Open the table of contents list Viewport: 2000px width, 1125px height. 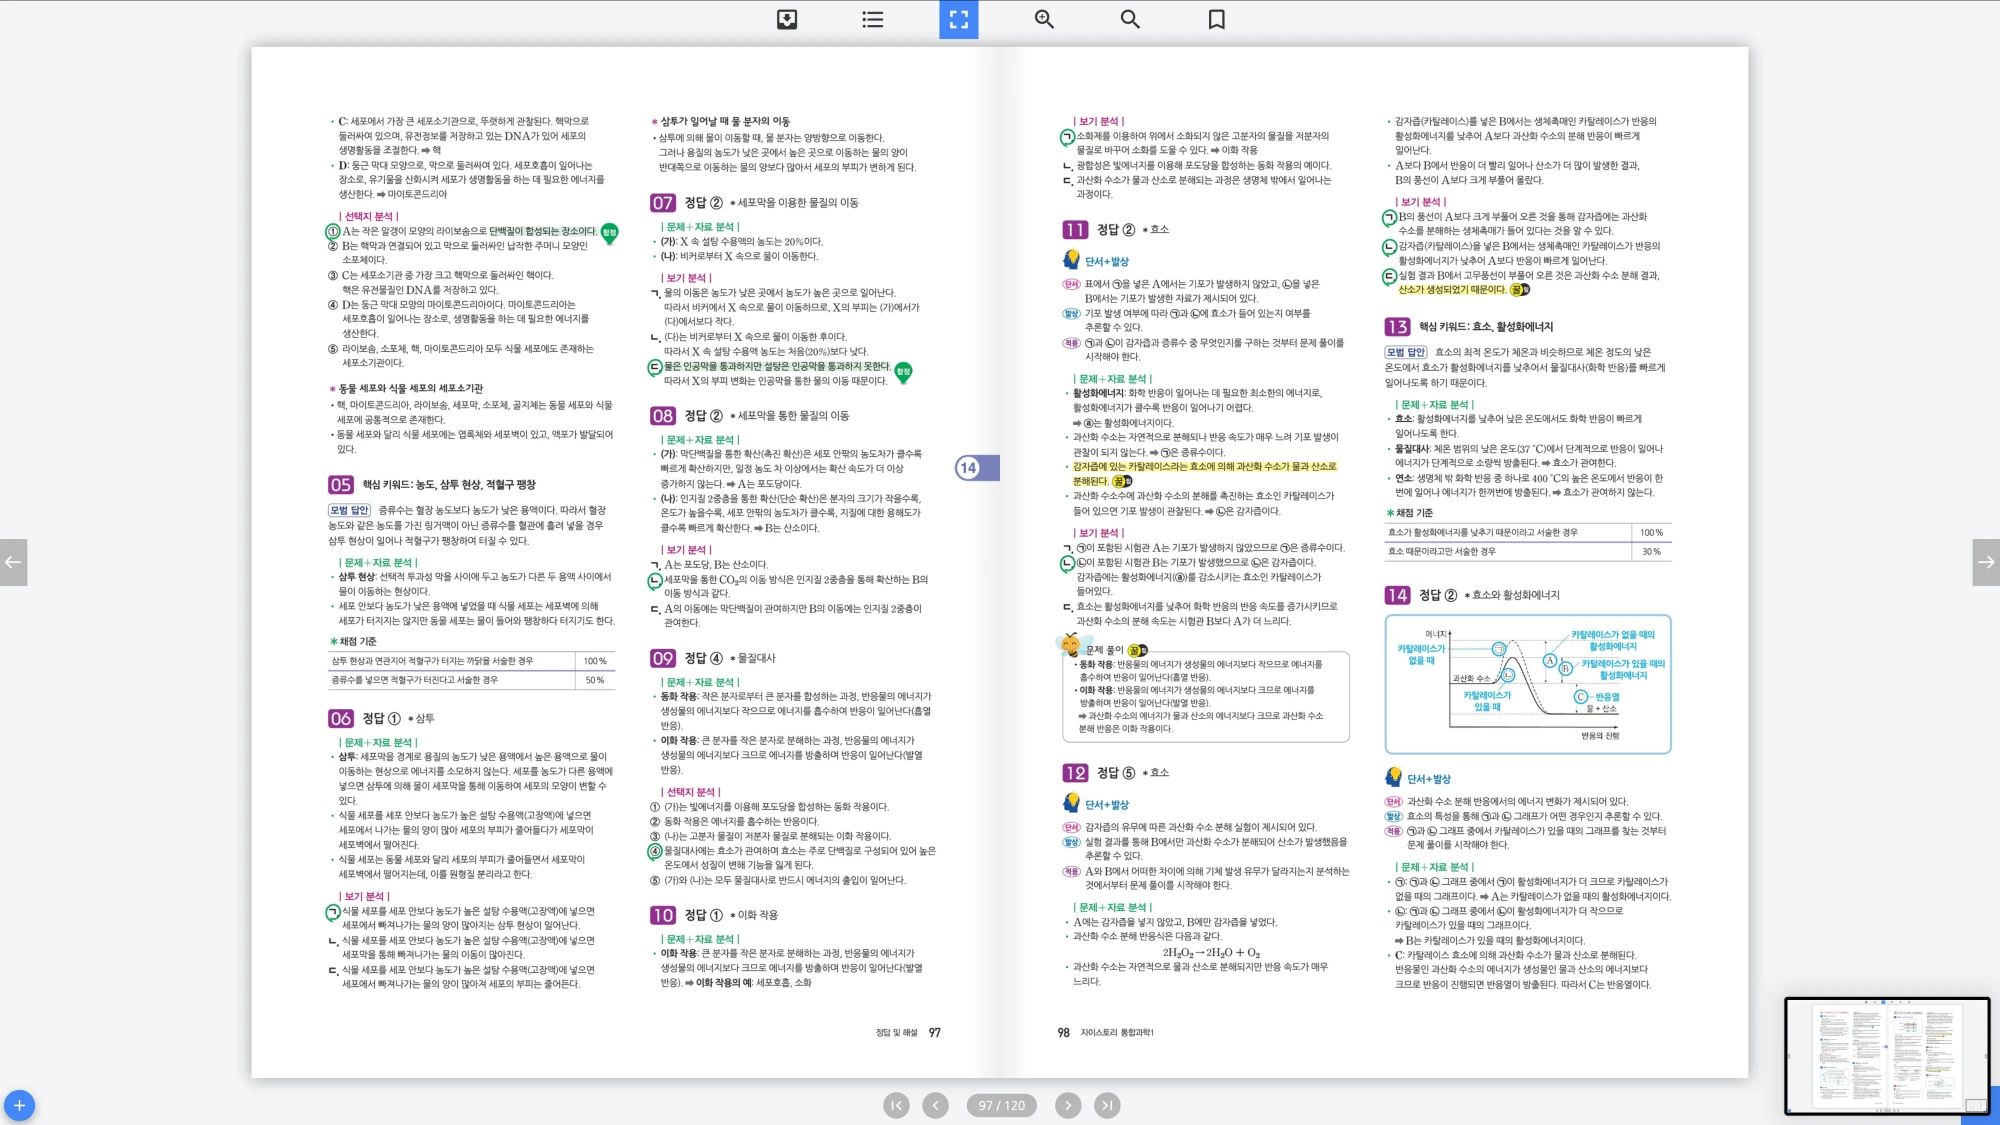click(872, 19)
